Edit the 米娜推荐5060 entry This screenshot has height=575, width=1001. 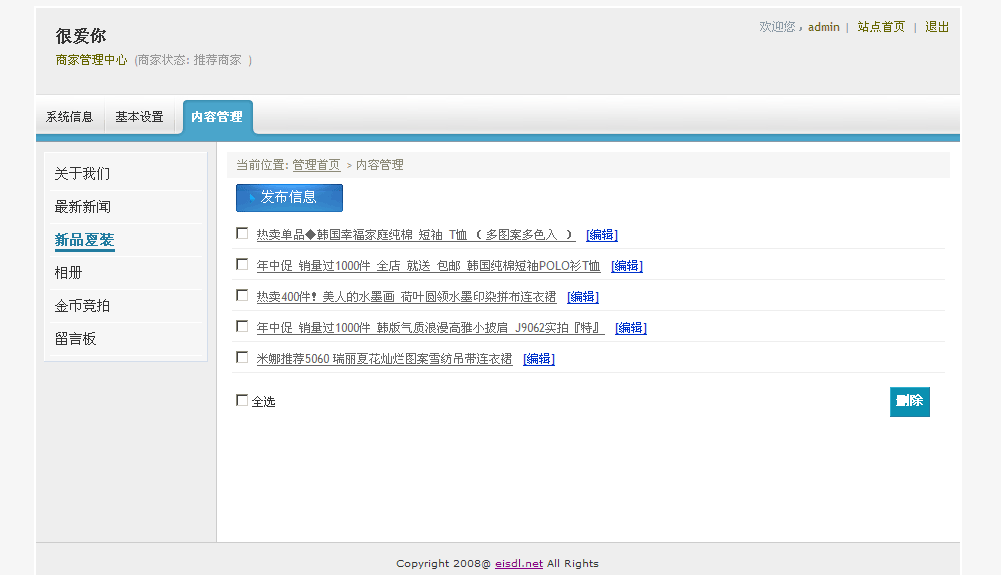(x=539, y=359)
